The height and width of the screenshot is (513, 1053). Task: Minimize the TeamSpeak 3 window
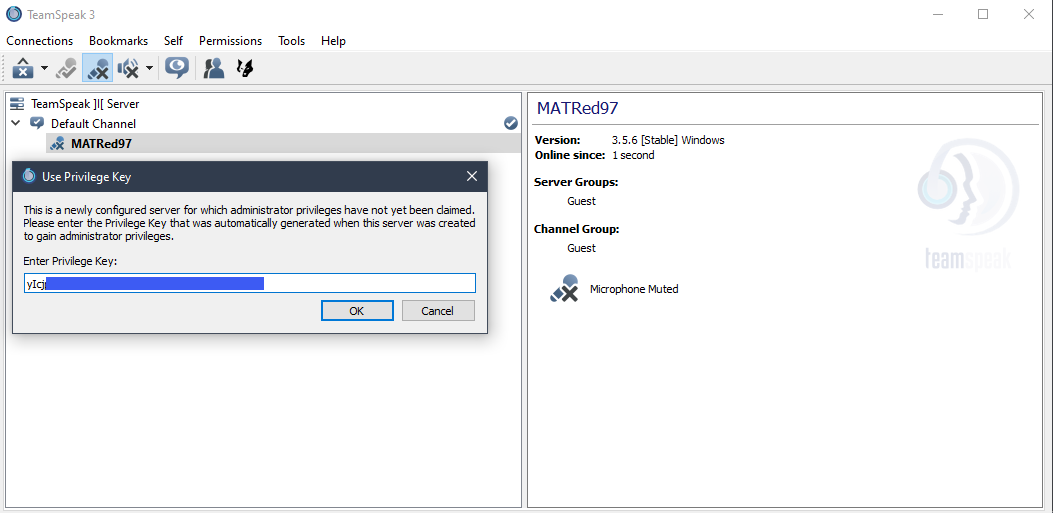(x=937, y=14)
